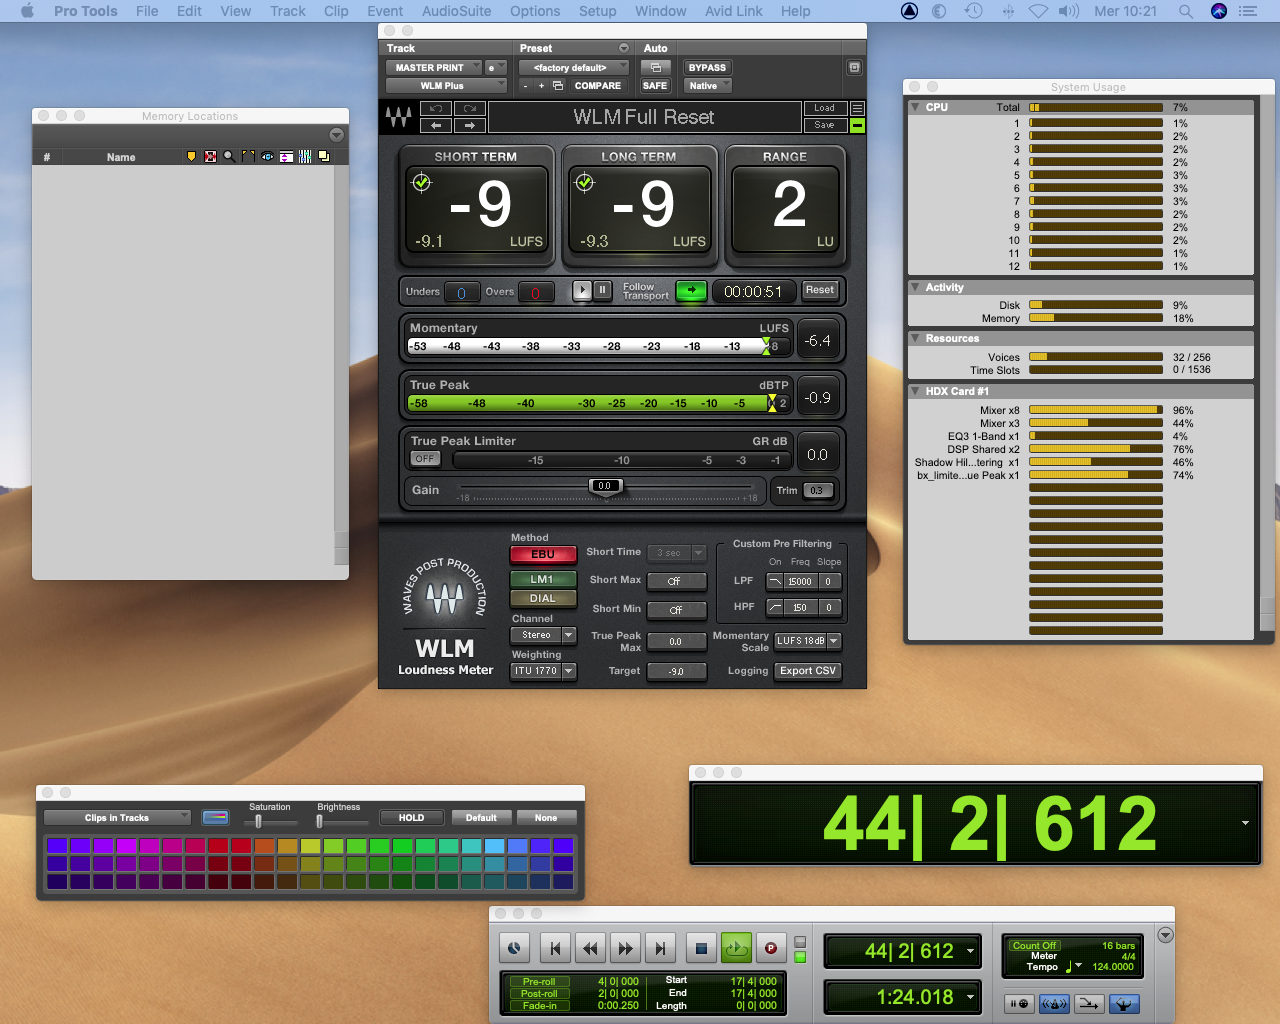Click the transport online clock icon
The height and width of the screenshot is (1024, 1280).
coord(513,948)
